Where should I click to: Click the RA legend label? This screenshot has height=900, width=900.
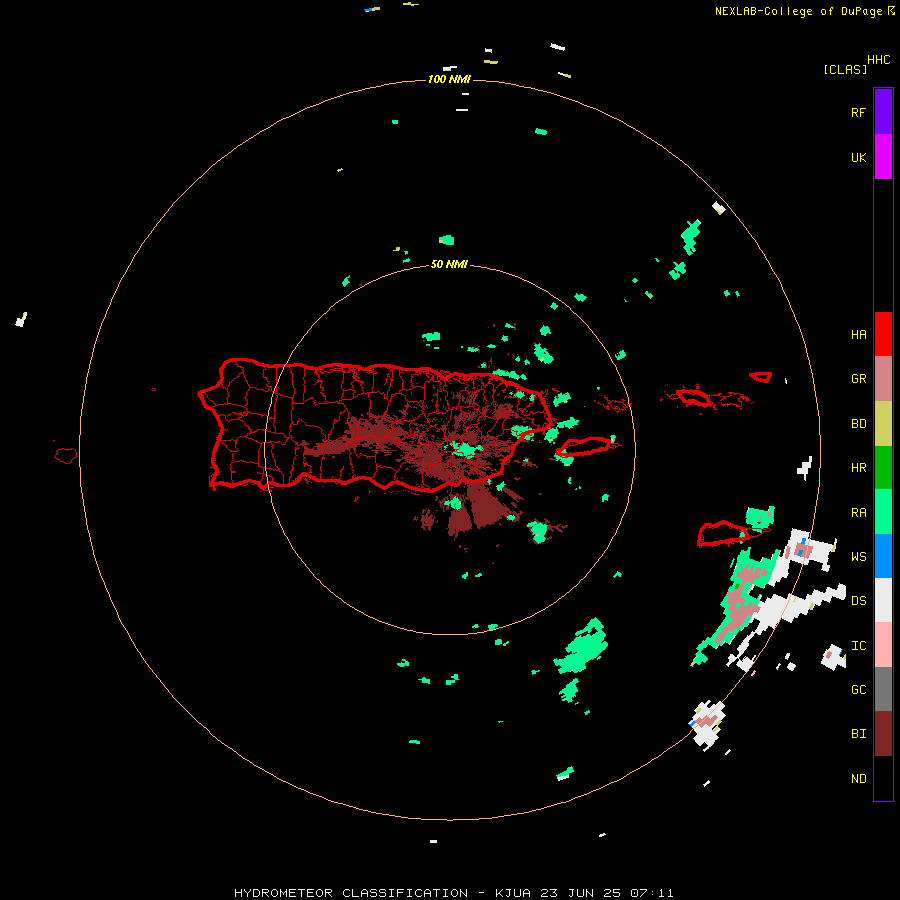858,513
